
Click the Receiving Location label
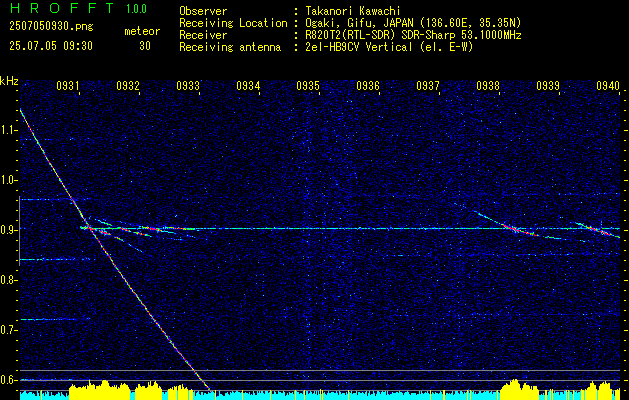tap(233, 23)
